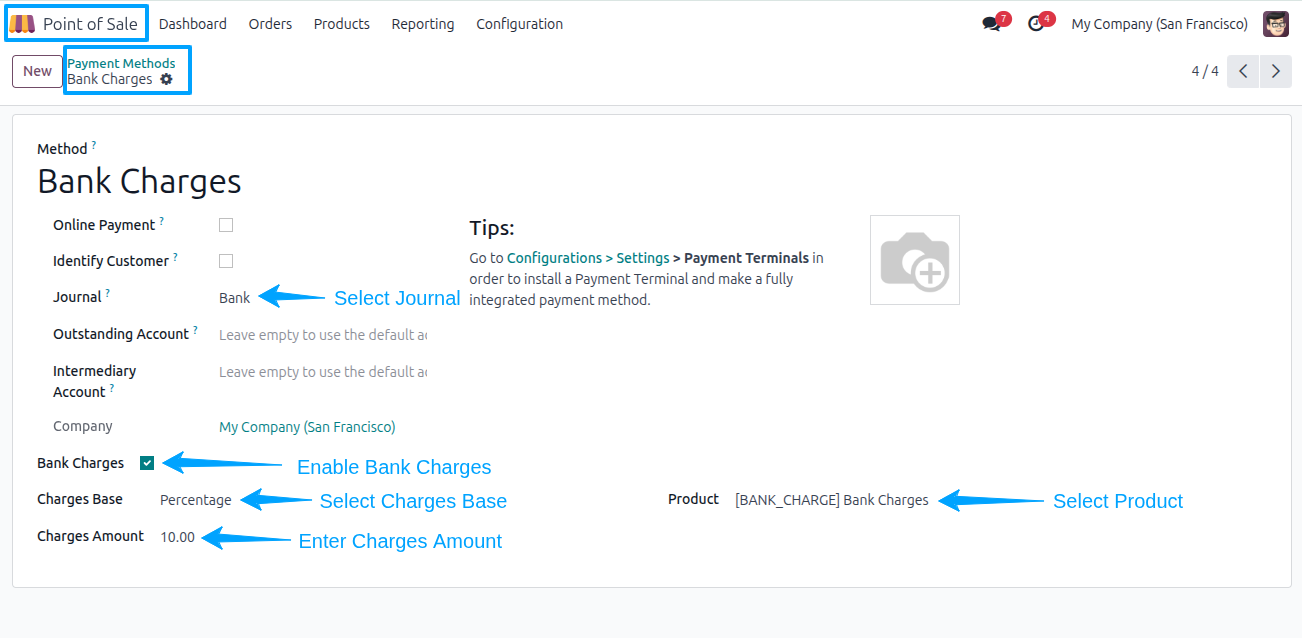Go to the next record arrow
Viewport: 1302px width, 638px height.
pyautogui.click(x=1275, y=71)
